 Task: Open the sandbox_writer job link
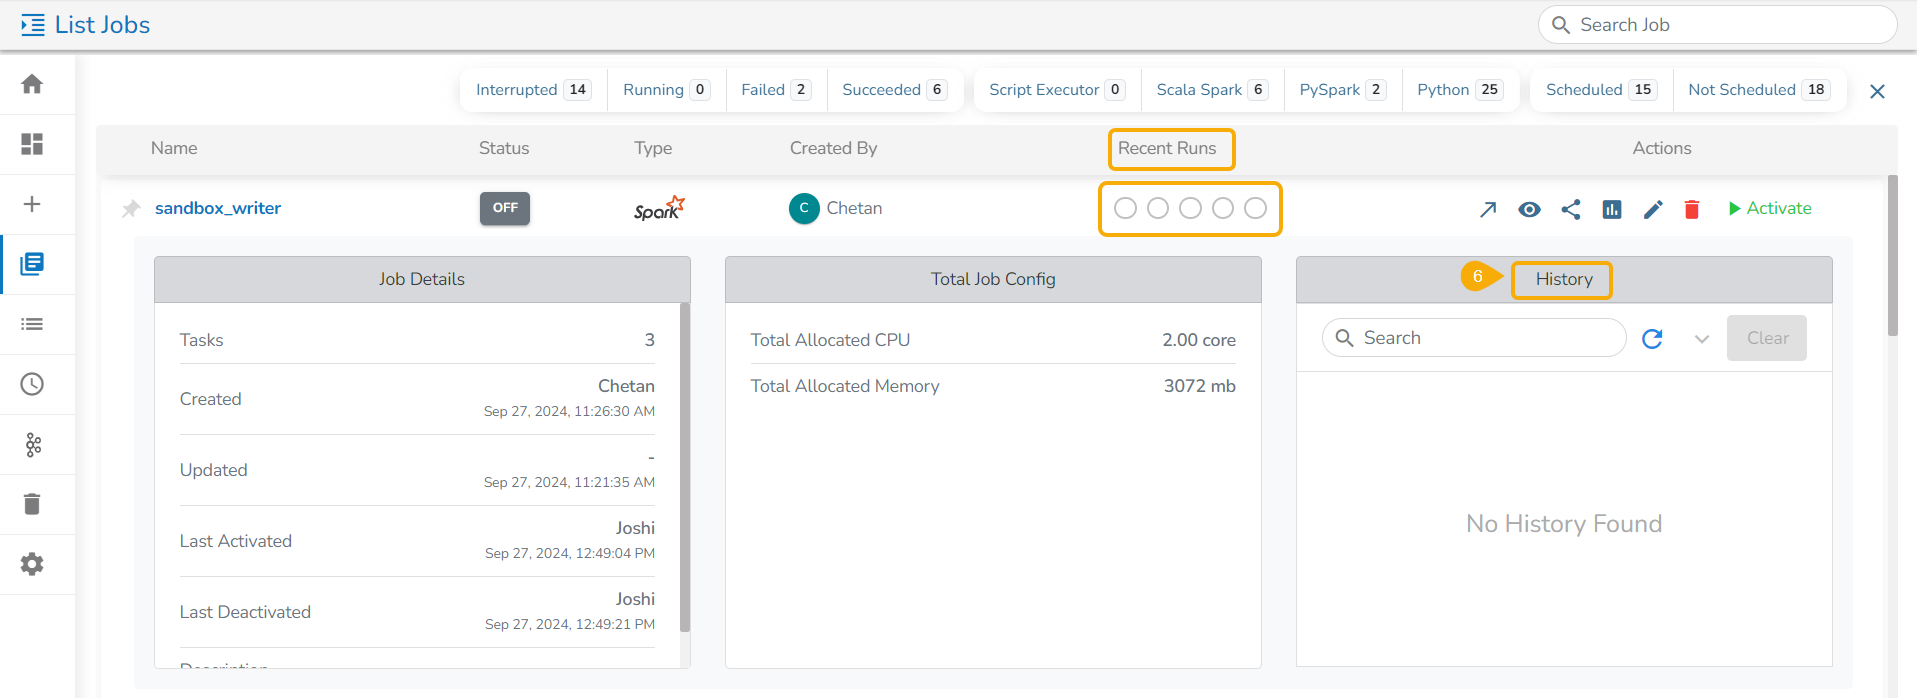(218, 208)
